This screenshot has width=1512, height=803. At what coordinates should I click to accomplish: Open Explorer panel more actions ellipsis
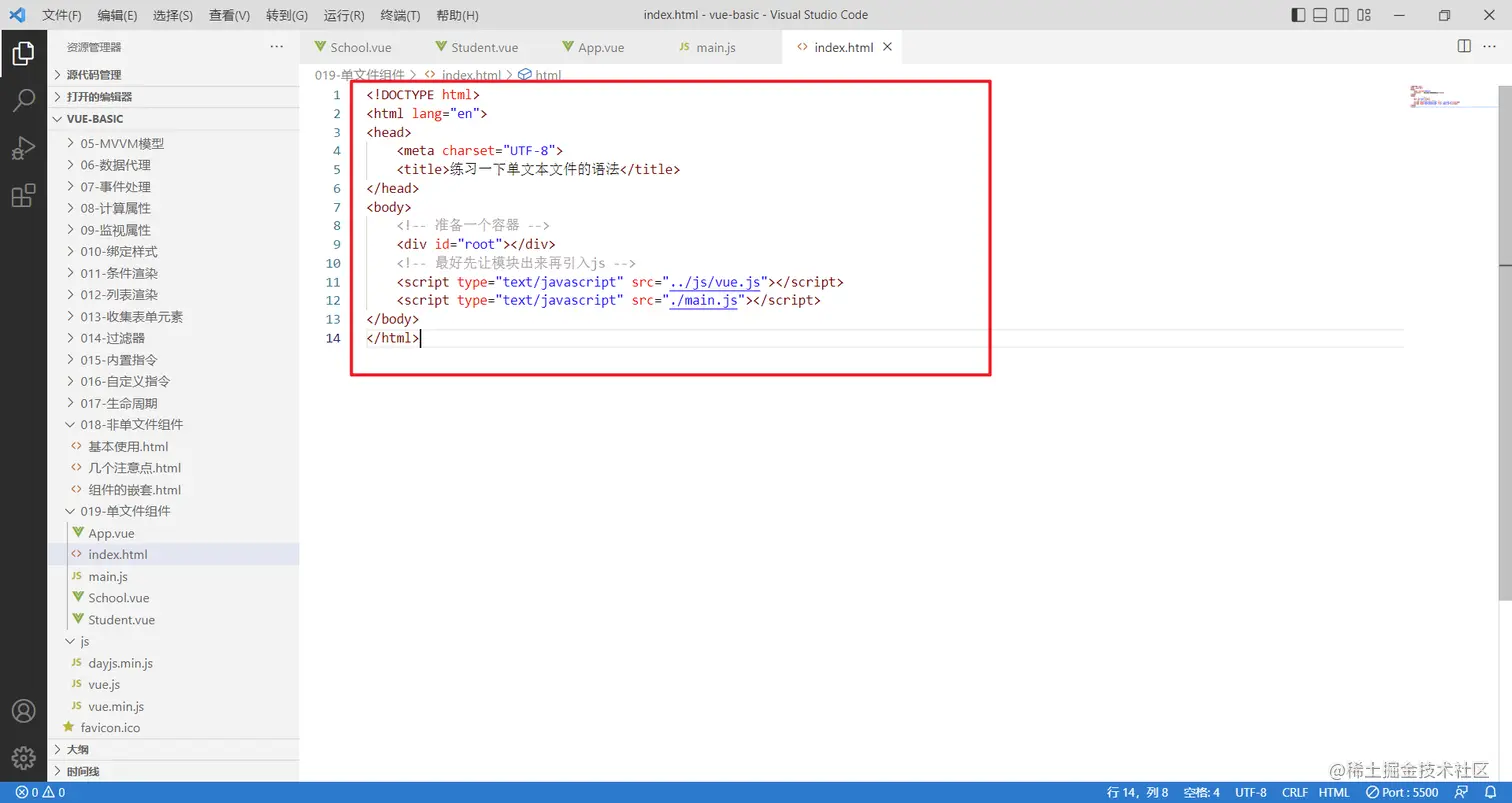[277, 47]
